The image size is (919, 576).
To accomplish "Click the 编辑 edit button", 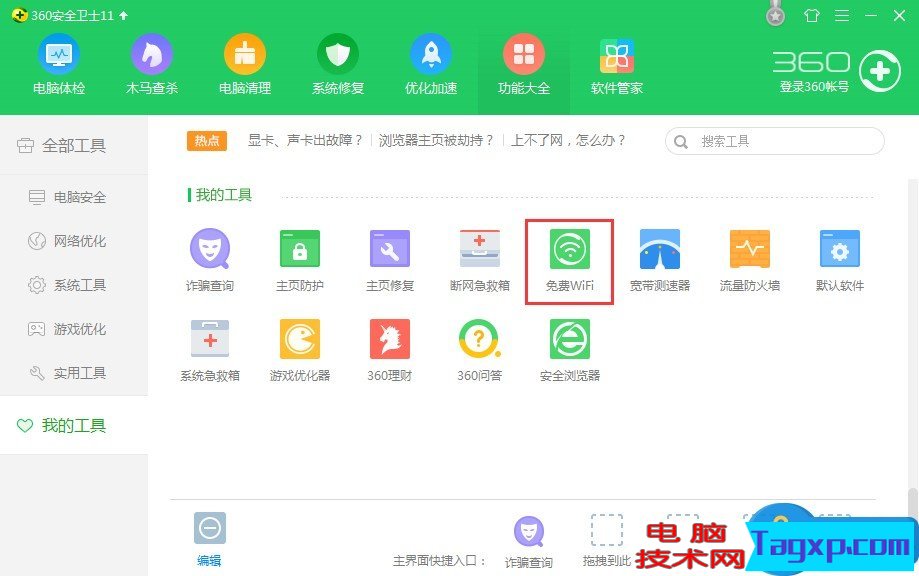I will 209,540.
